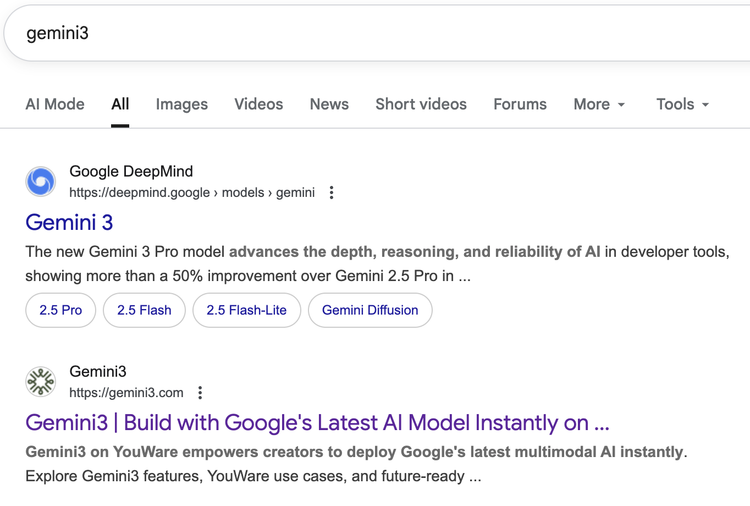
Task: Select the 2.5 Flash-Lite chip
Action: tap(246, 310)
